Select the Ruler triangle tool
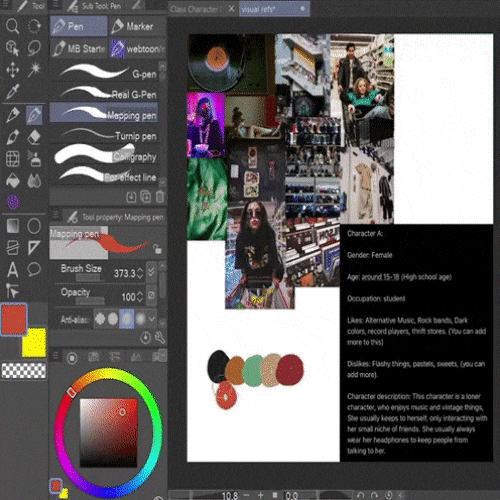The width and height of the screenshot is (500, 500). 34,248
